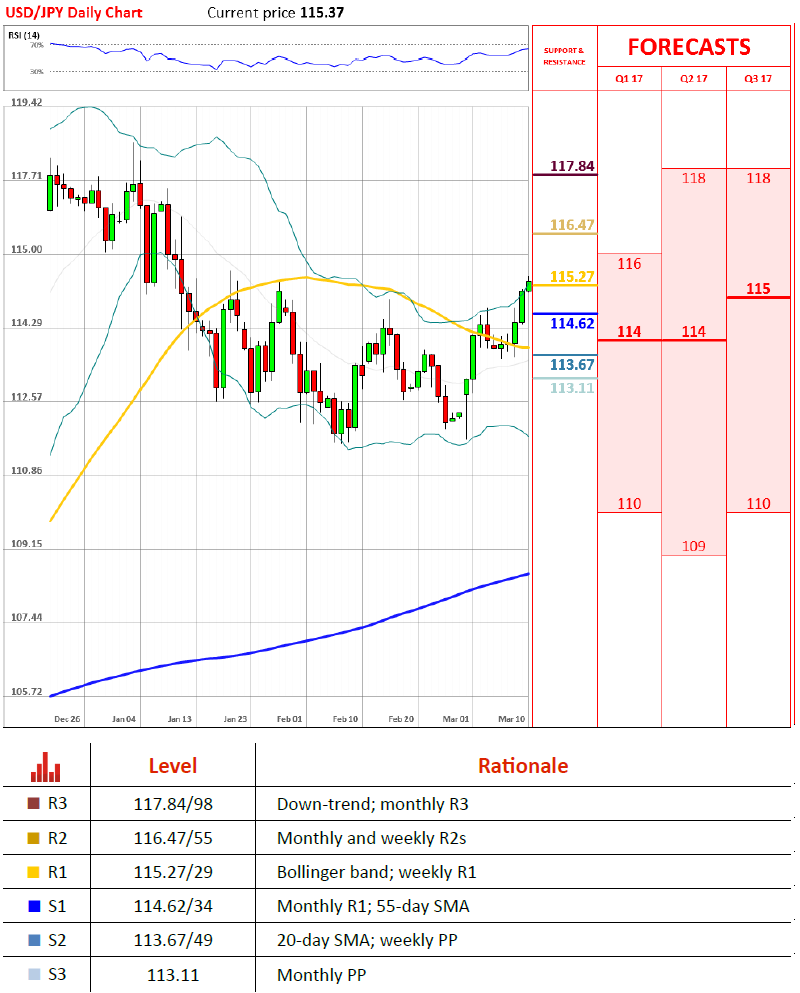Image resolution: width=800 pixels, height=993 pixels.
Task: Click the S1 blue color swatch
Action: click(x=34, y=906)
